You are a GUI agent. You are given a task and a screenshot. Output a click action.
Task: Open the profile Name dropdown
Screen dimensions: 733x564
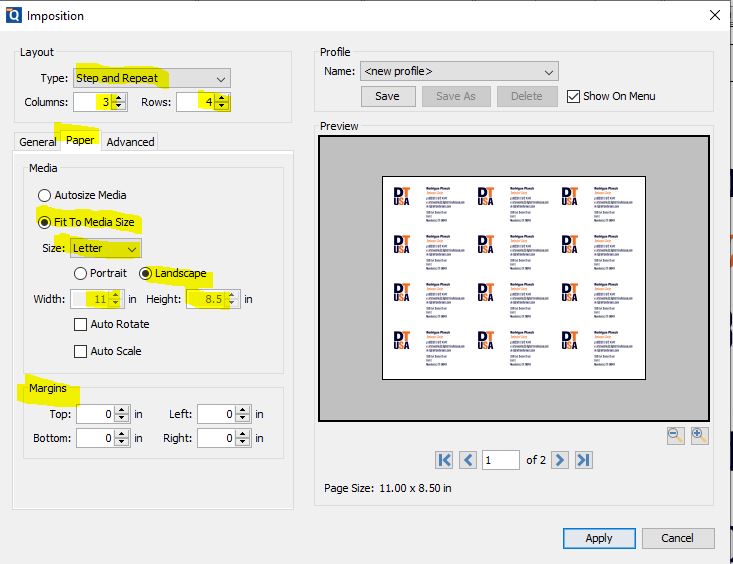[459, 72]
